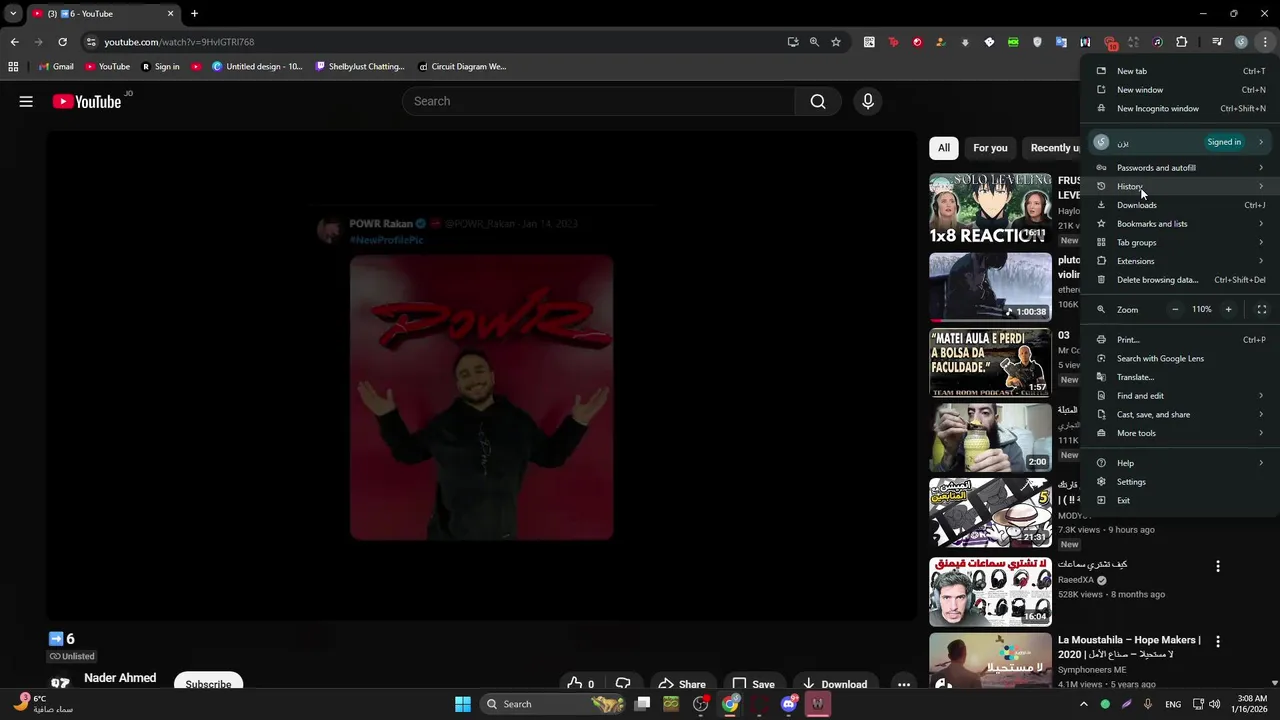Decrease zoom with minus button
This screenshot has height=720, width=1280.
pyautogui.click(x=1175, y=309)
